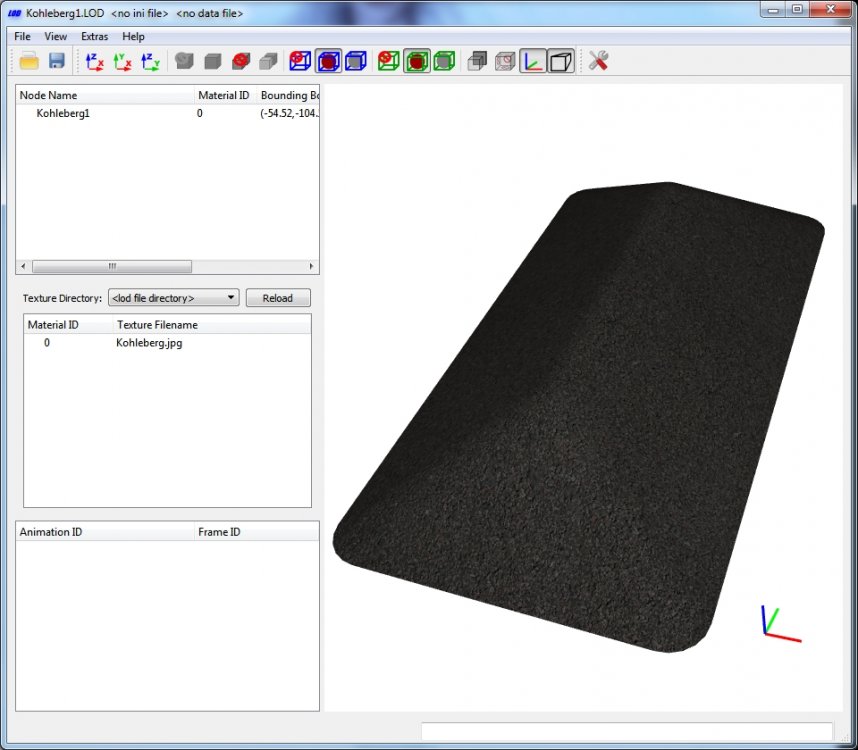This screenshot has height=750, width=858.
Task: Toggle the coordinate axes display button
Action: (x=532, y=61)
